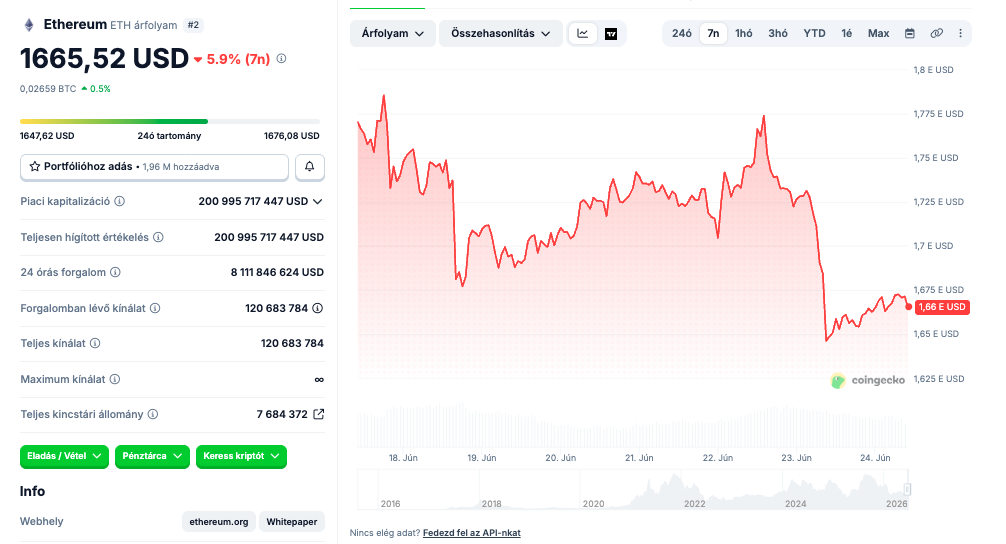This screenshot has height=544, width=1006.
Task: Click info icon beside Teljes kínálat
Action: [x=95, y=343]
